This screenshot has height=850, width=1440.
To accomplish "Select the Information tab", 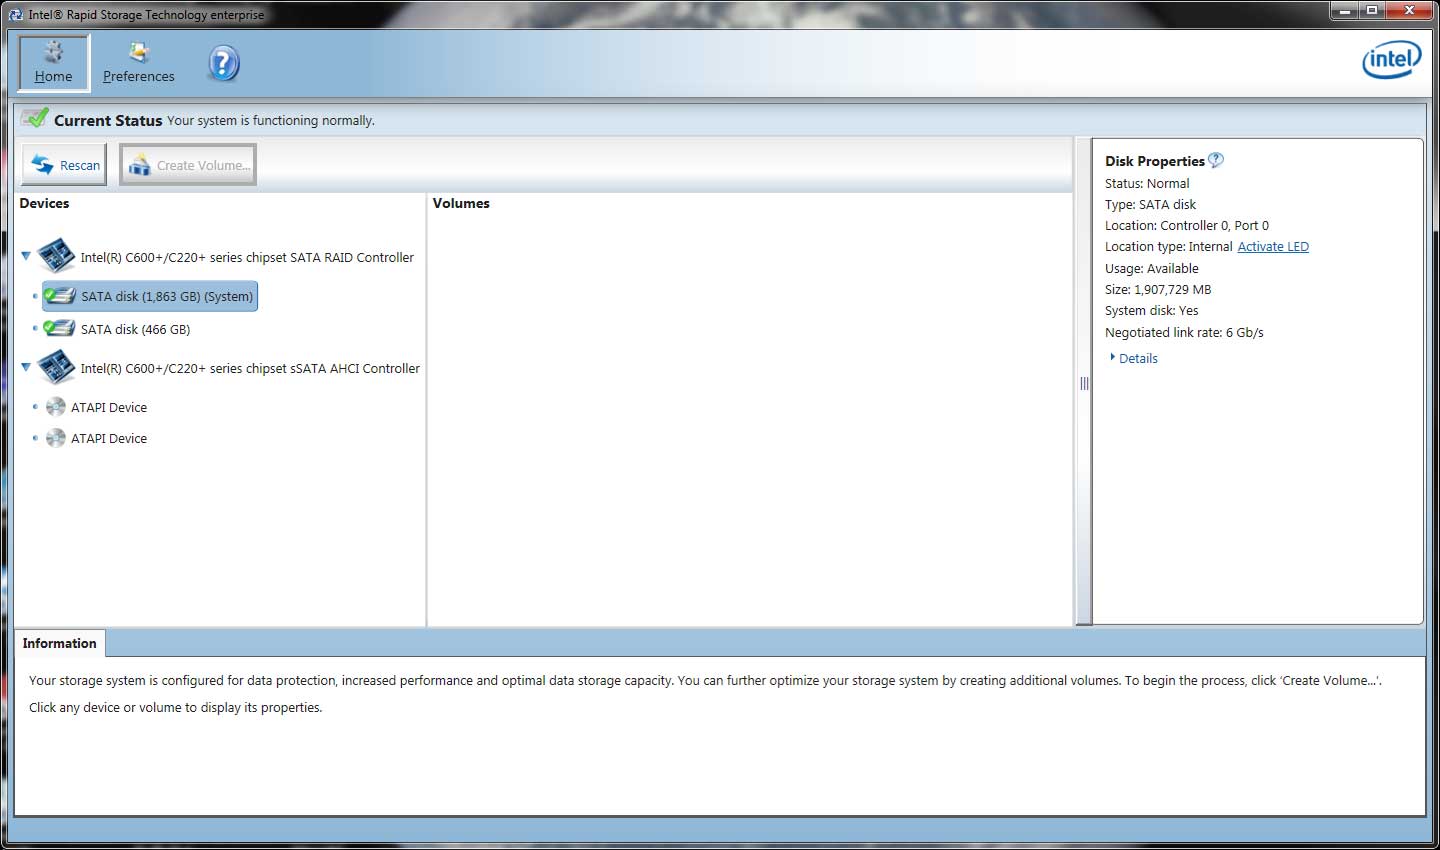I will [60, 643].
